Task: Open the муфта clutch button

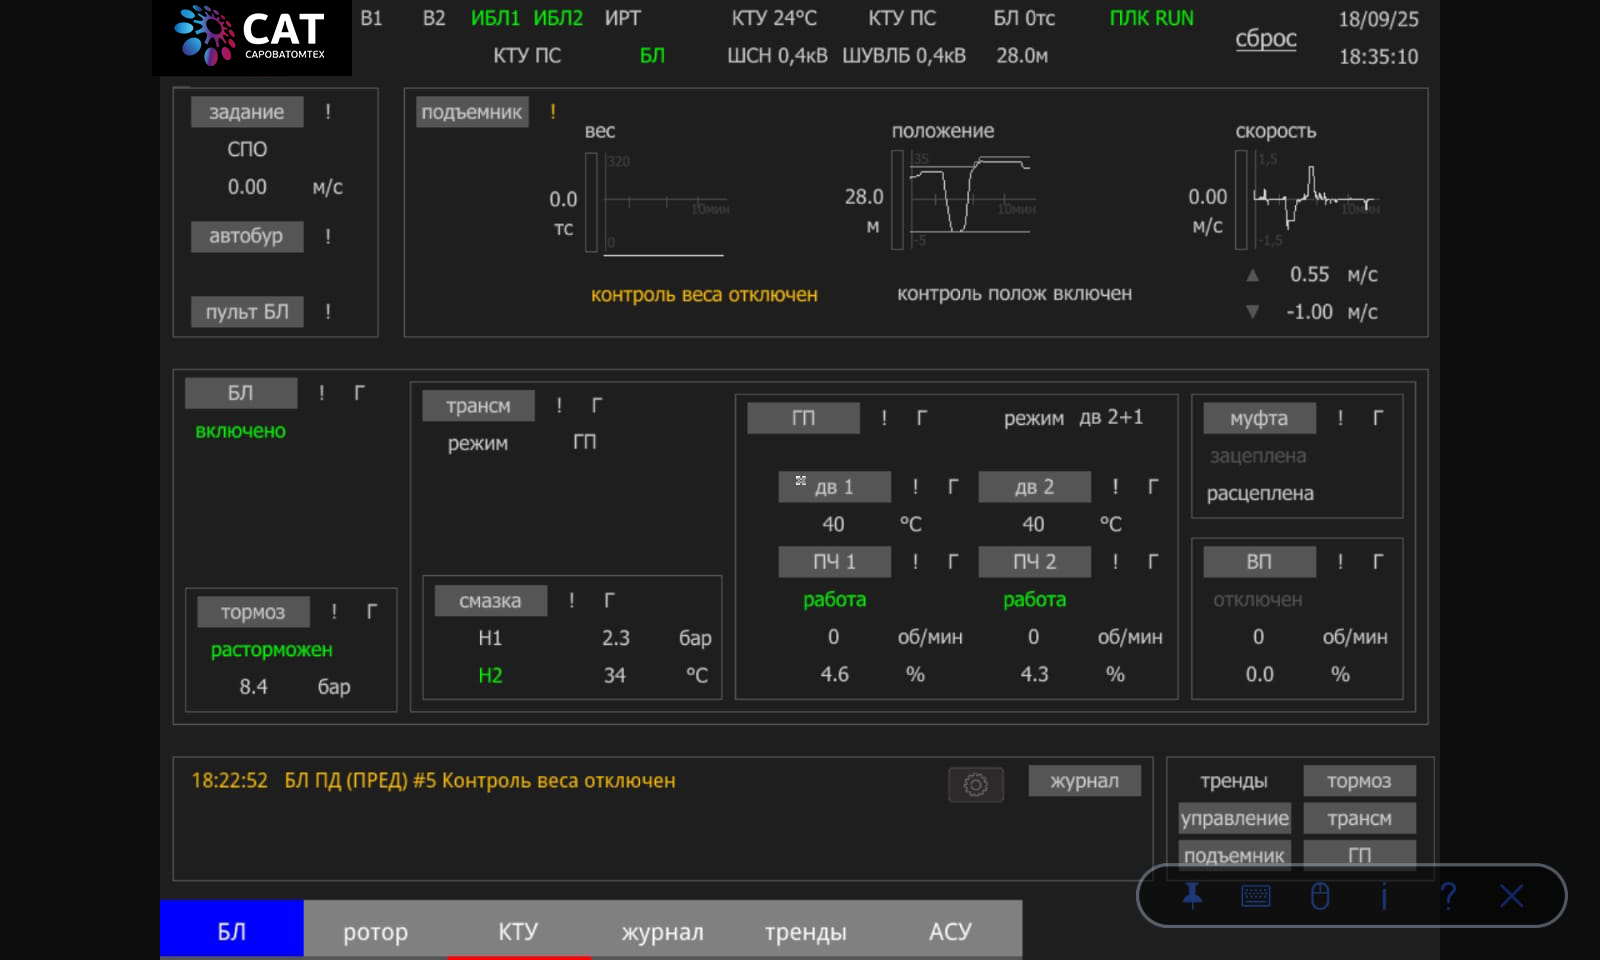Action: (1260, 418)
